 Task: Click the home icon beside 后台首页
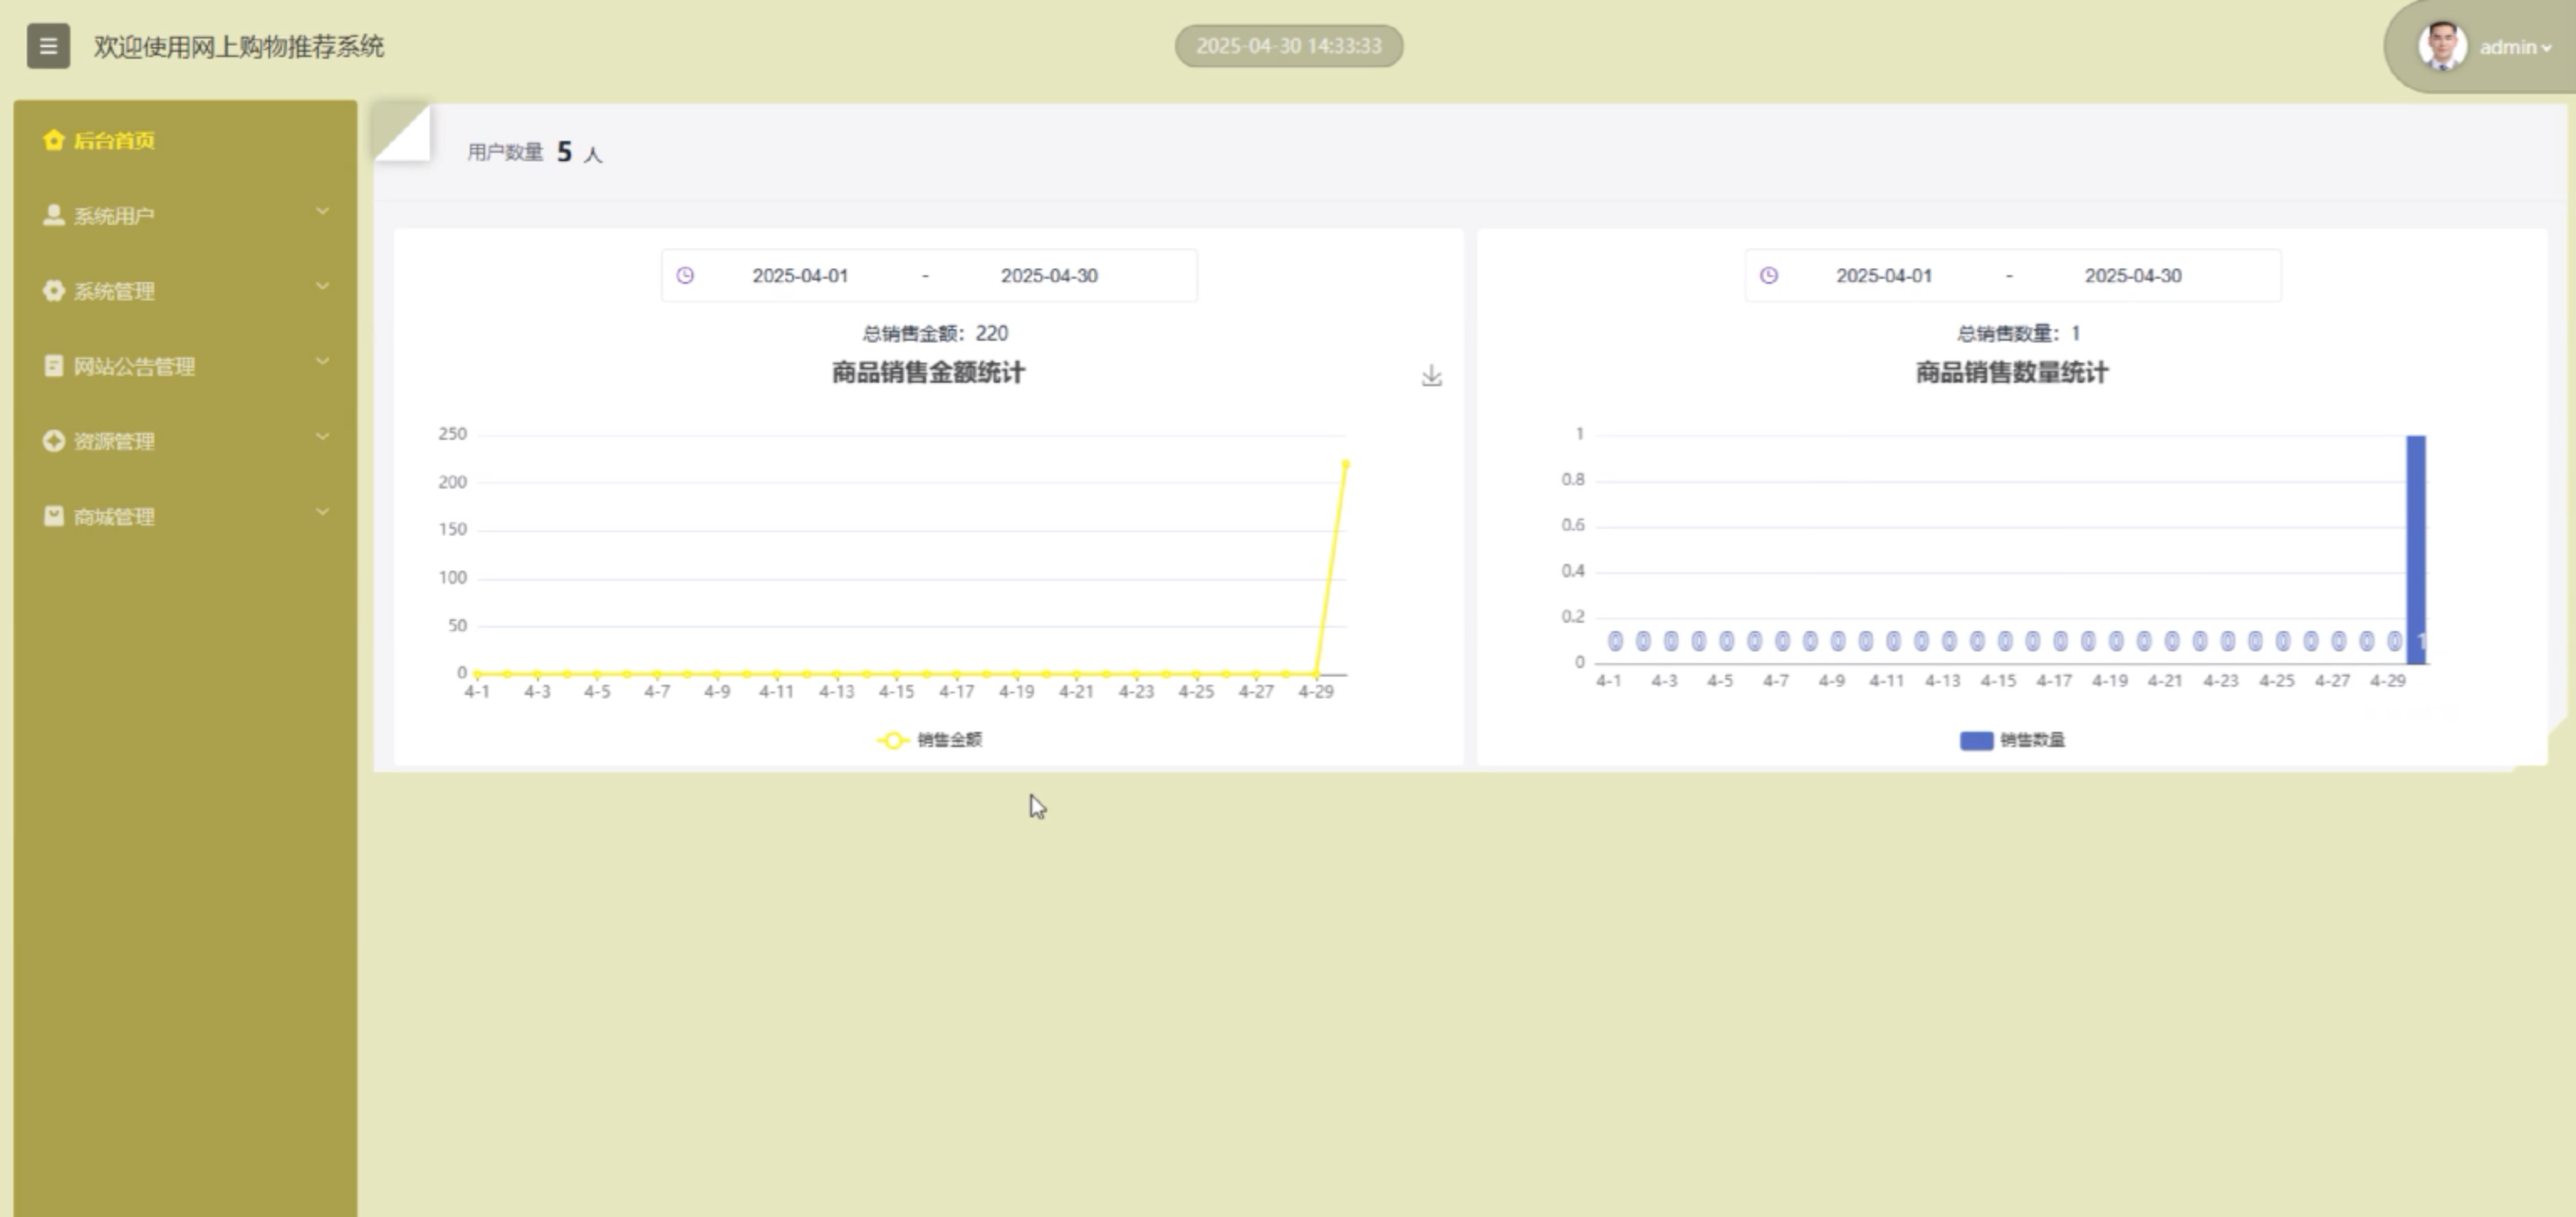tap(54, 140)
